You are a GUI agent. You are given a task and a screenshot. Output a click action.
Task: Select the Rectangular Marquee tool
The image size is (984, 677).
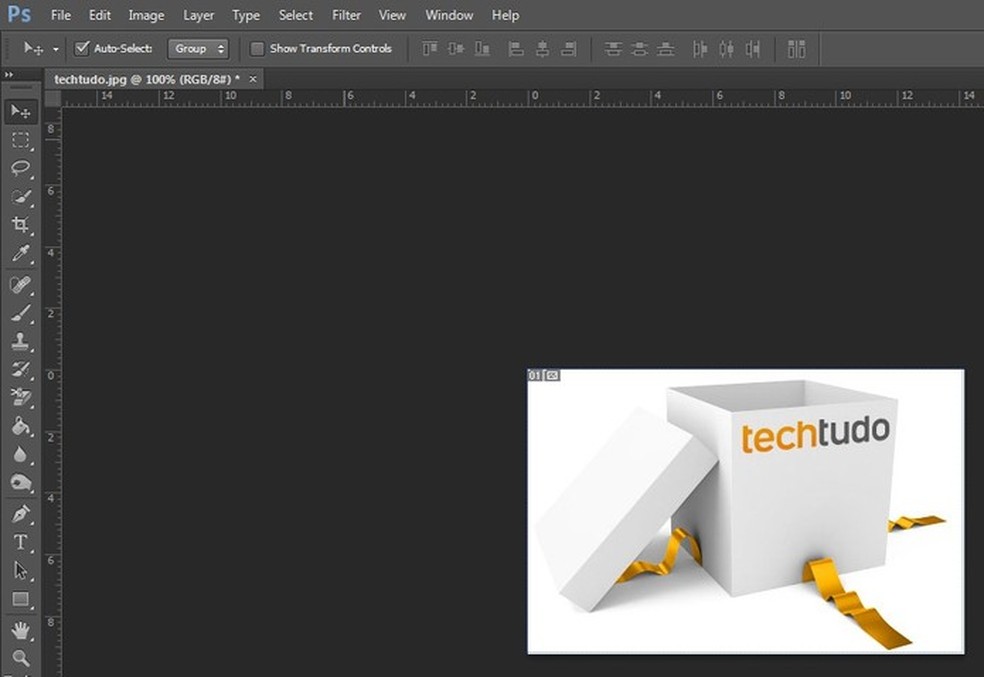[x=20, y=140]
